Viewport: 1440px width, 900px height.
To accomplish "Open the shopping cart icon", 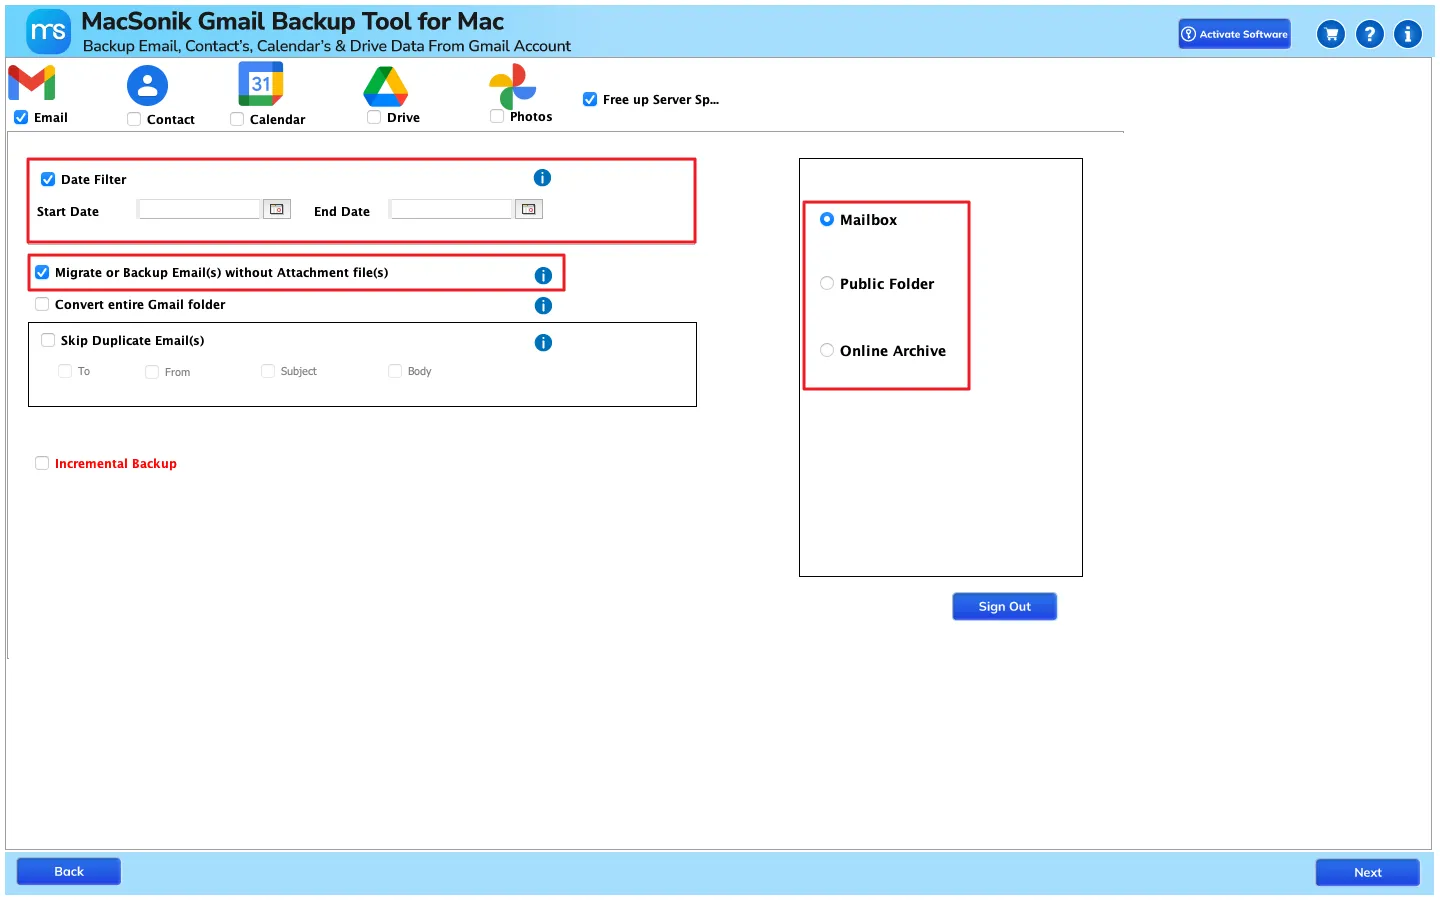I will pos(1331,34).
